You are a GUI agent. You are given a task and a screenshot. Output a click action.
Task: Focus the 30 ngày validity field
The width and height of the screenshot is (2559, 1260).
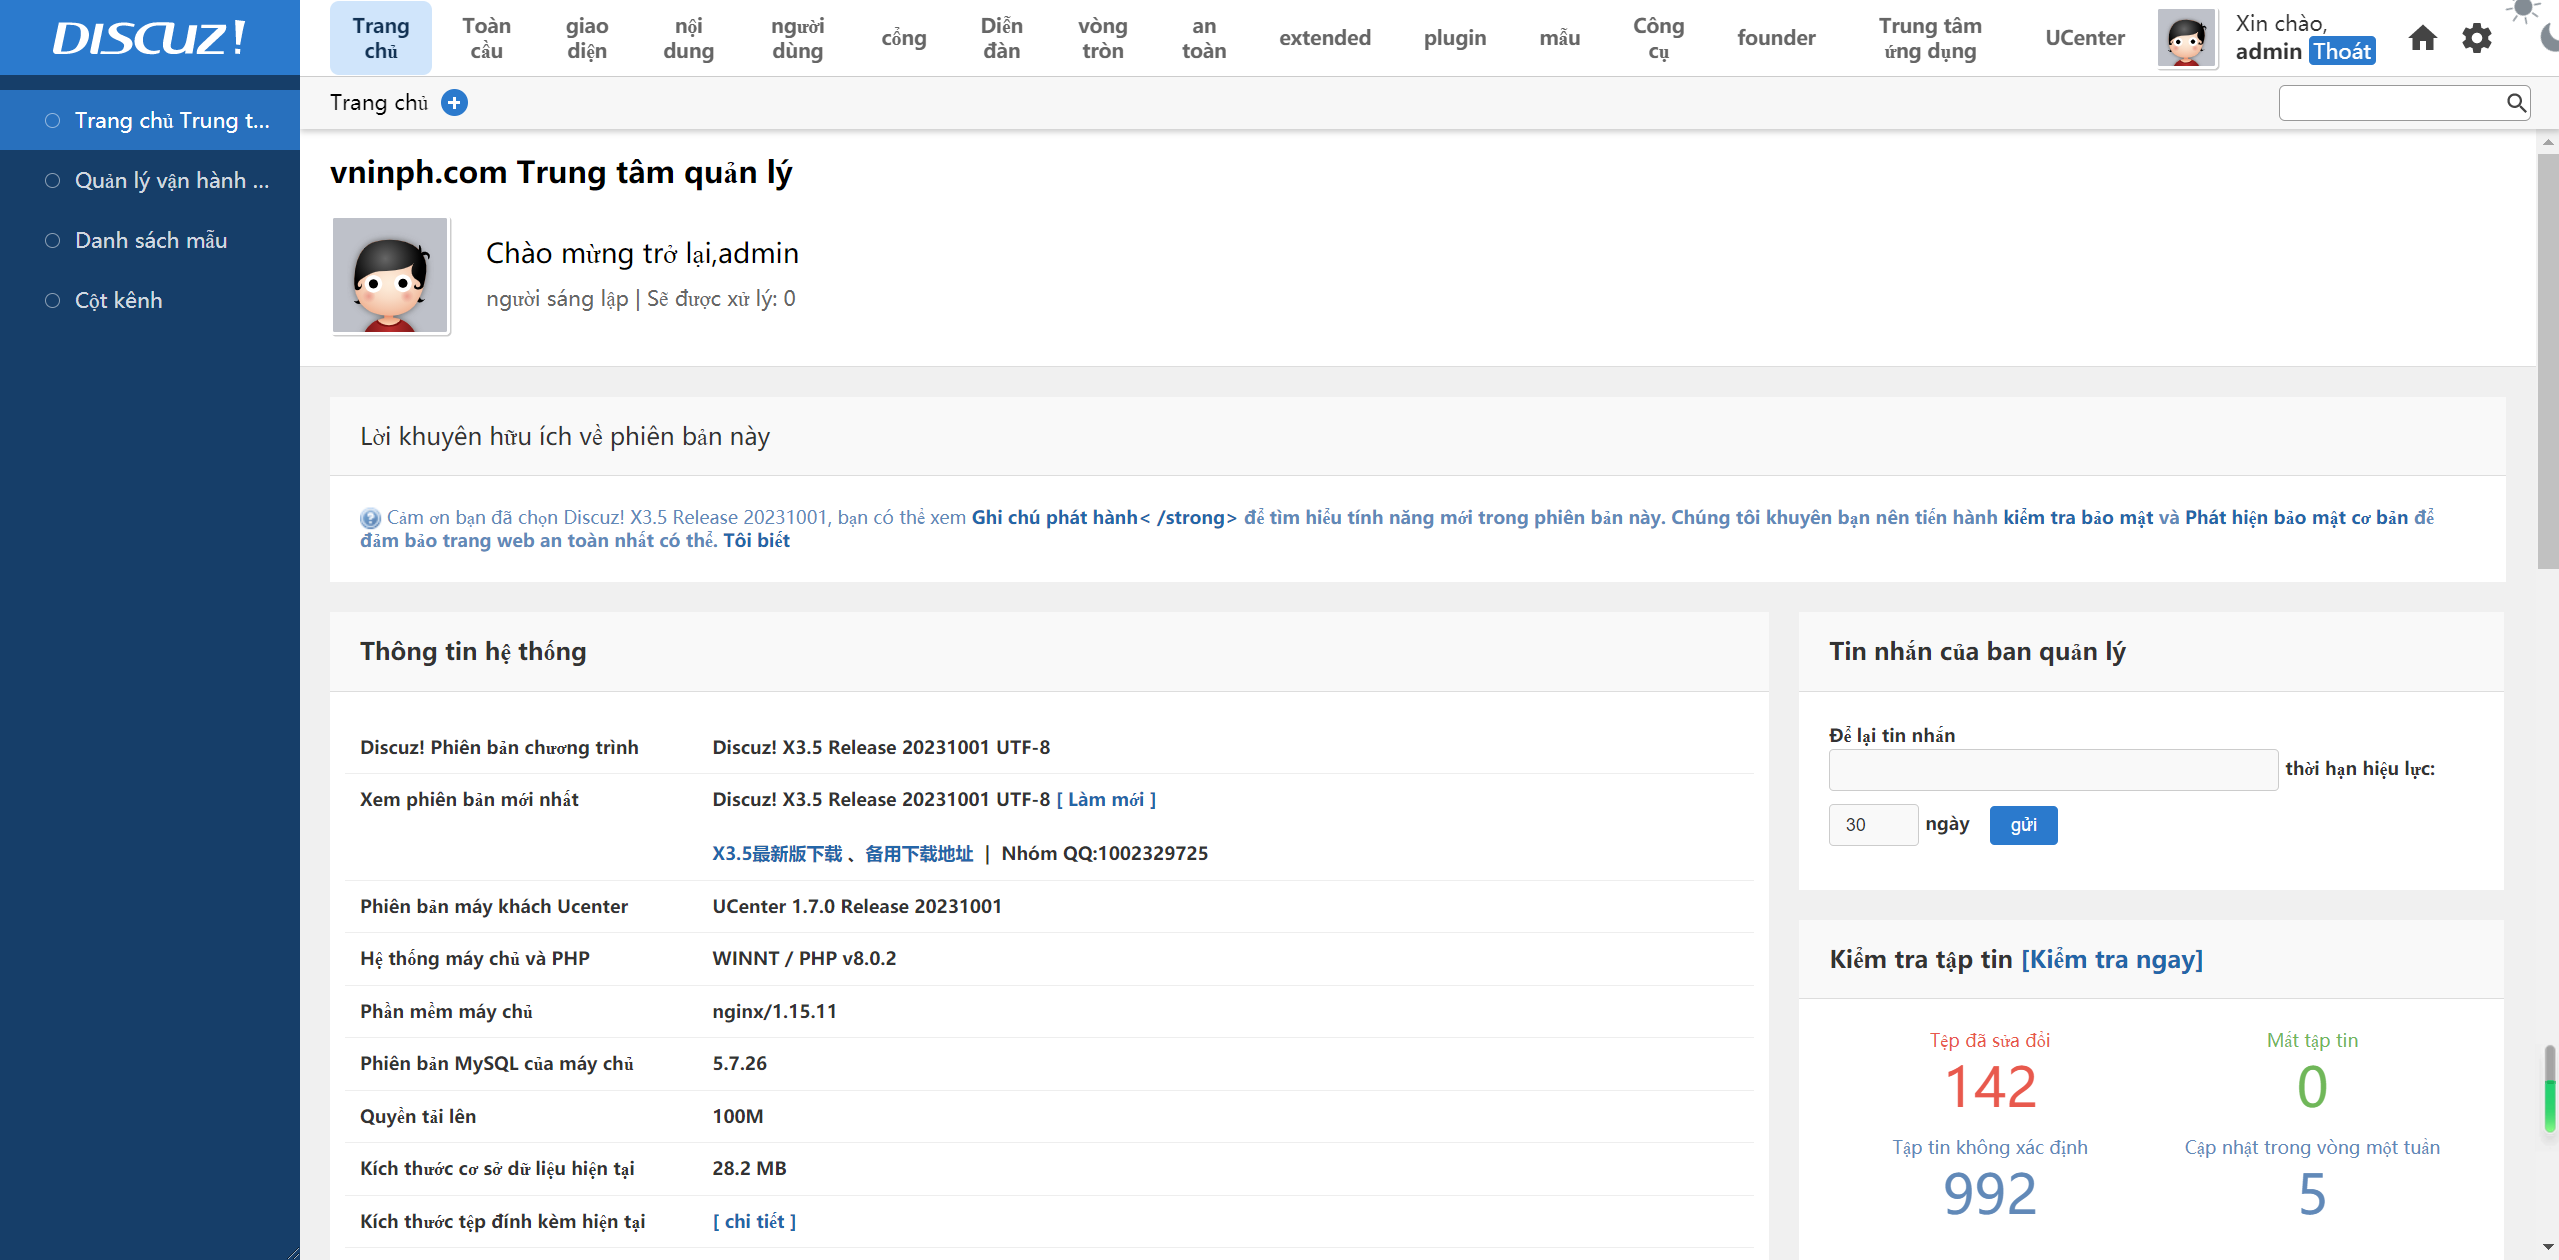pos(1873,825)
